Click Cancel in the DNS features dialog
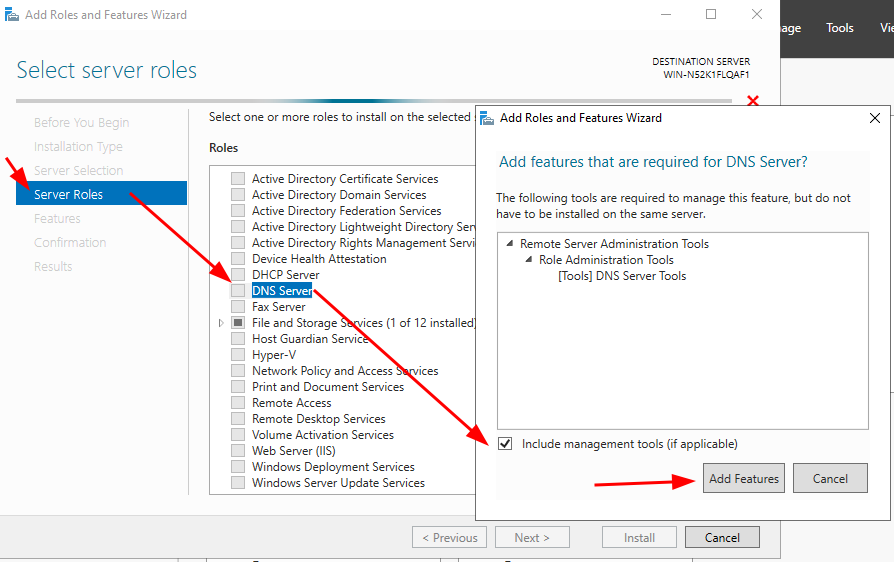894x562 pixels. [x=830, y=478]
